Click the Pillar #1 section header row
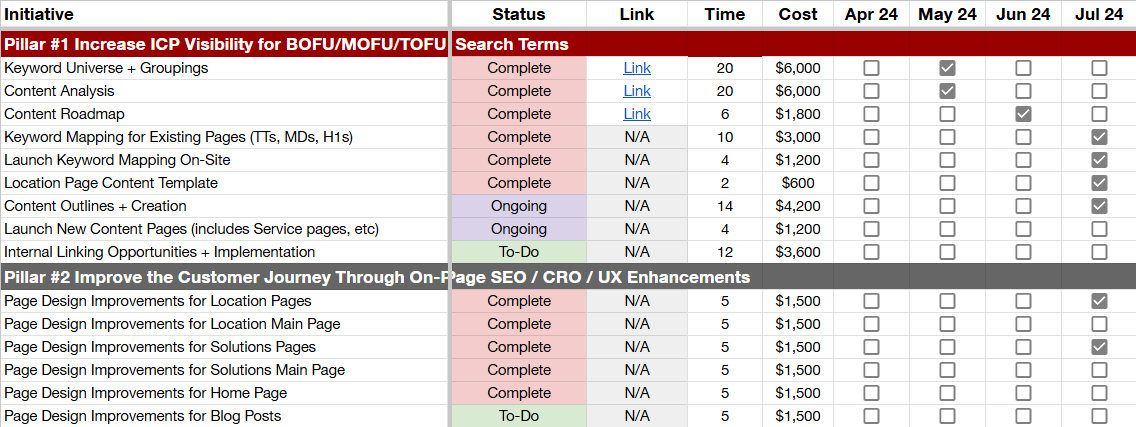The height and width of the screenshot is (427, 1136). pos(225,44)
